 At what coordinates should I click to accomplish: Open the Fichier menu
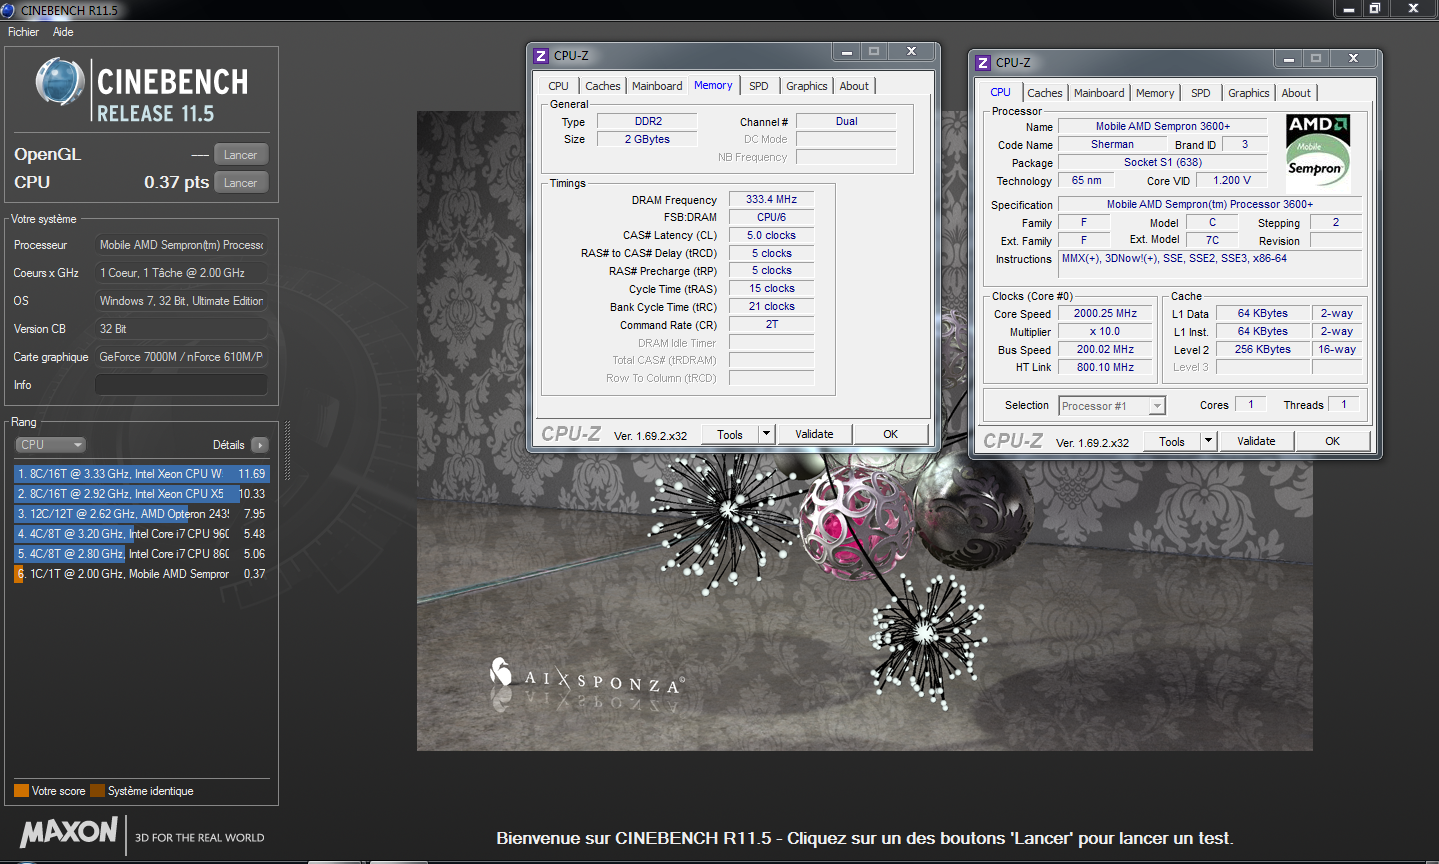23,32
